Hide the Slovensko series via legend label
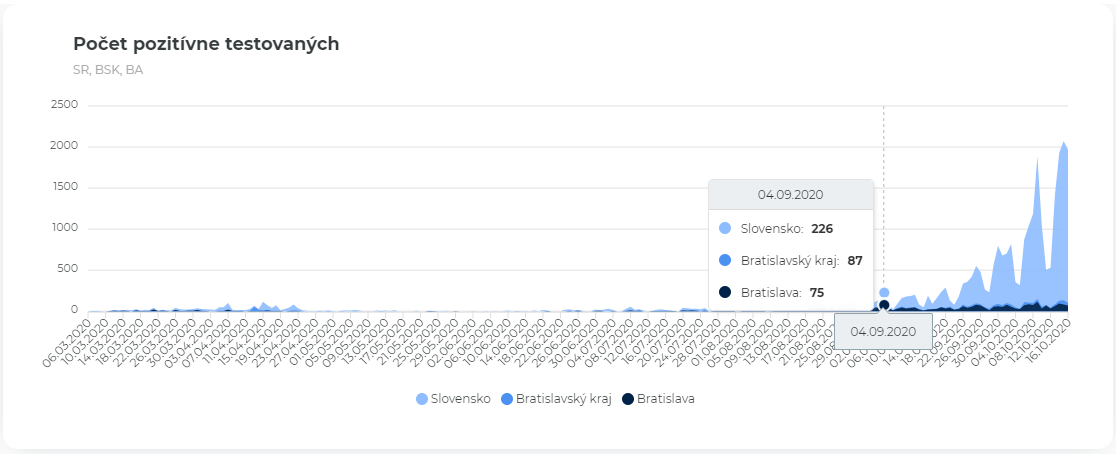Viewport: 1116px width, 454px height. [x=460, y=399]
